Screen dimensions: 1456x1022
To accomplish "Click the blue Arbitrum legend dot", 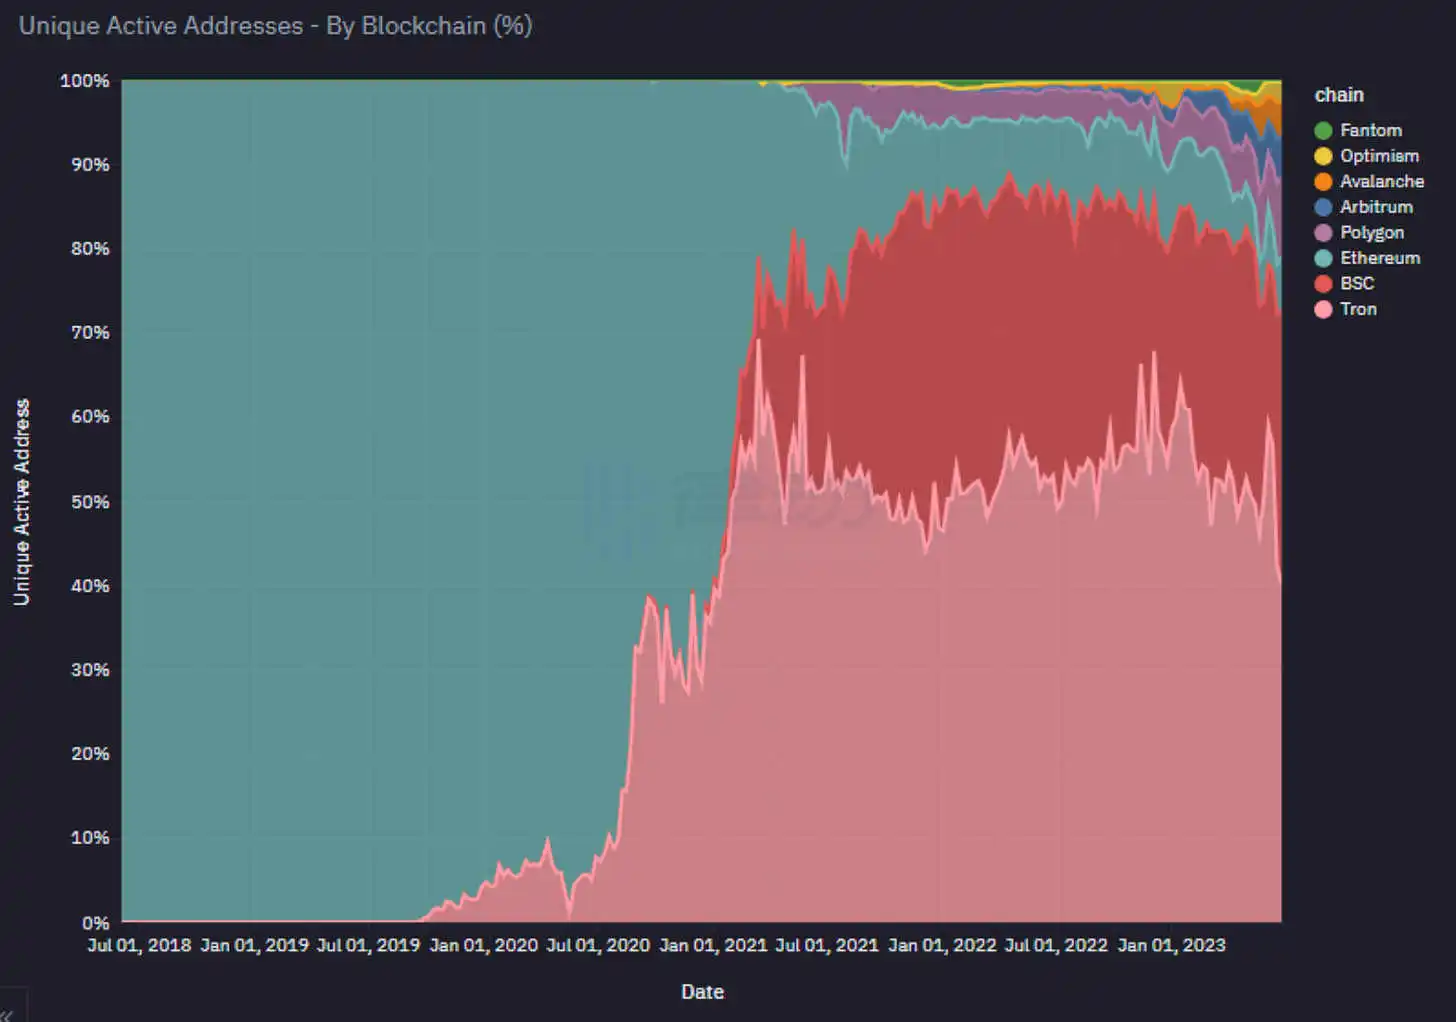I will 1323,207.
